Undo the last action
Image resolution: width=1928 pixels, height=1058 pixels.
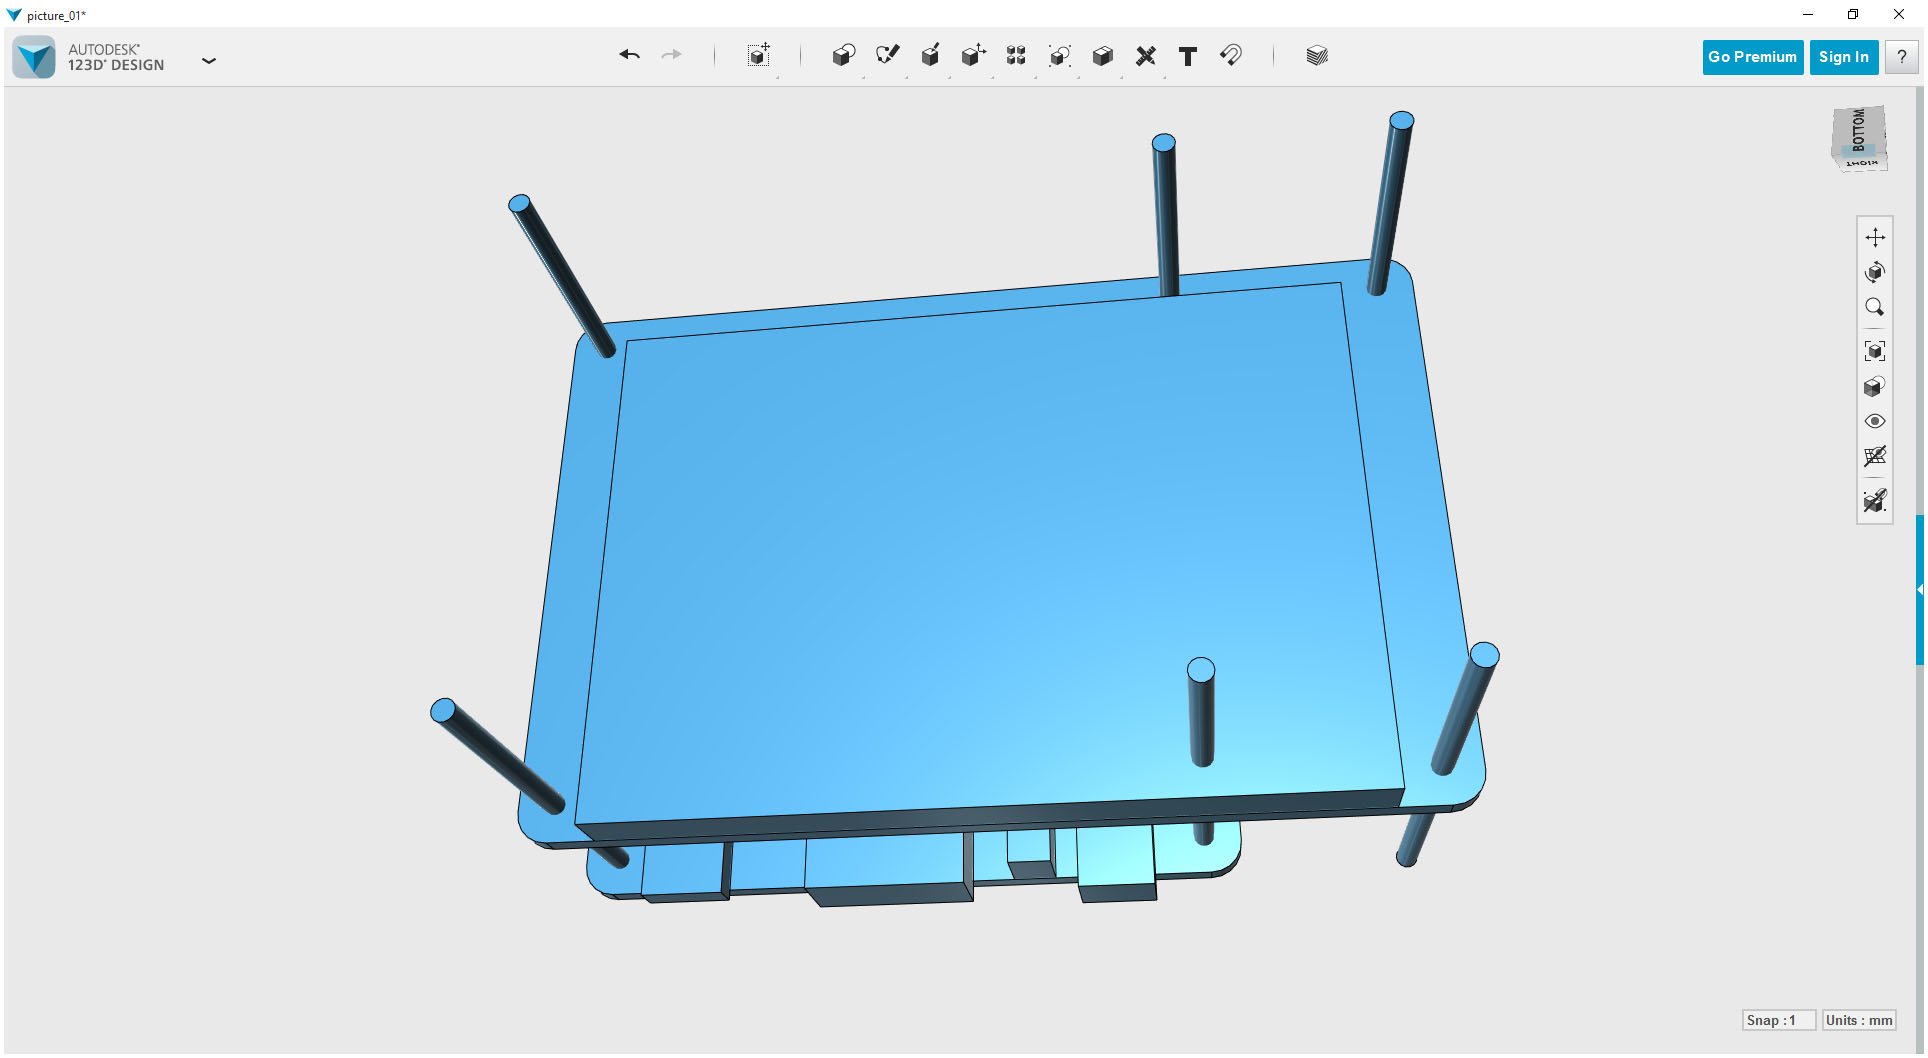click(629, 55)
